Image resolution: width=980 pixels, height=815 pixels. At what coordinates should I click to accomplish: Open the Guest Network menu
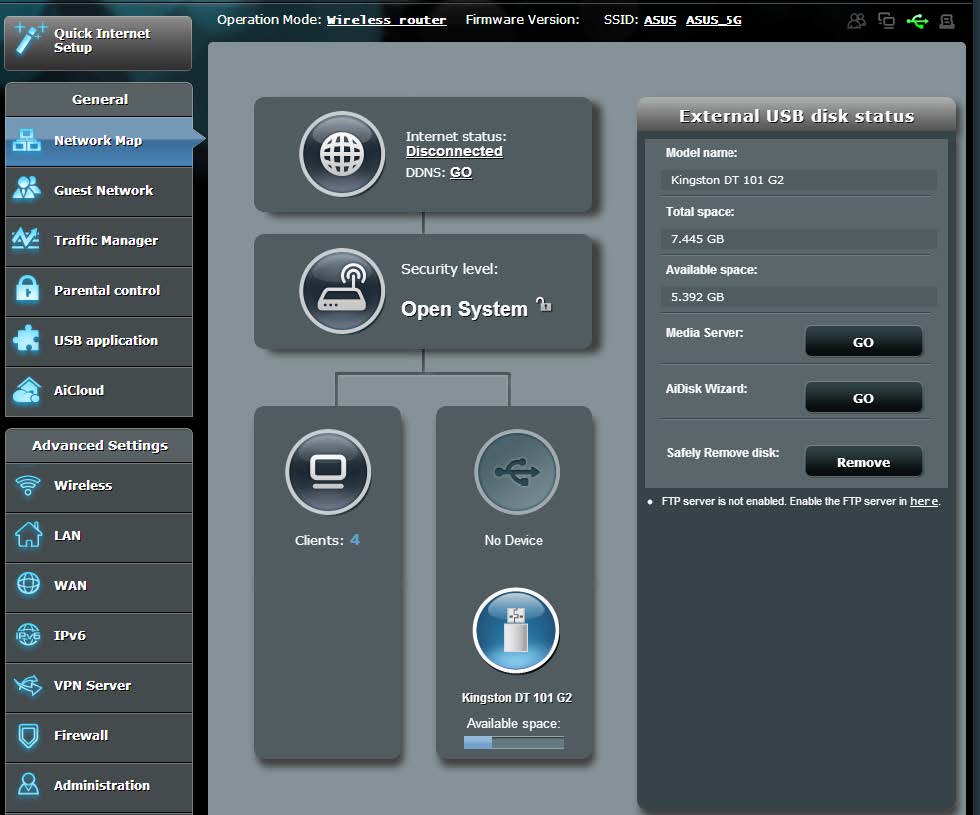[99, 191]
